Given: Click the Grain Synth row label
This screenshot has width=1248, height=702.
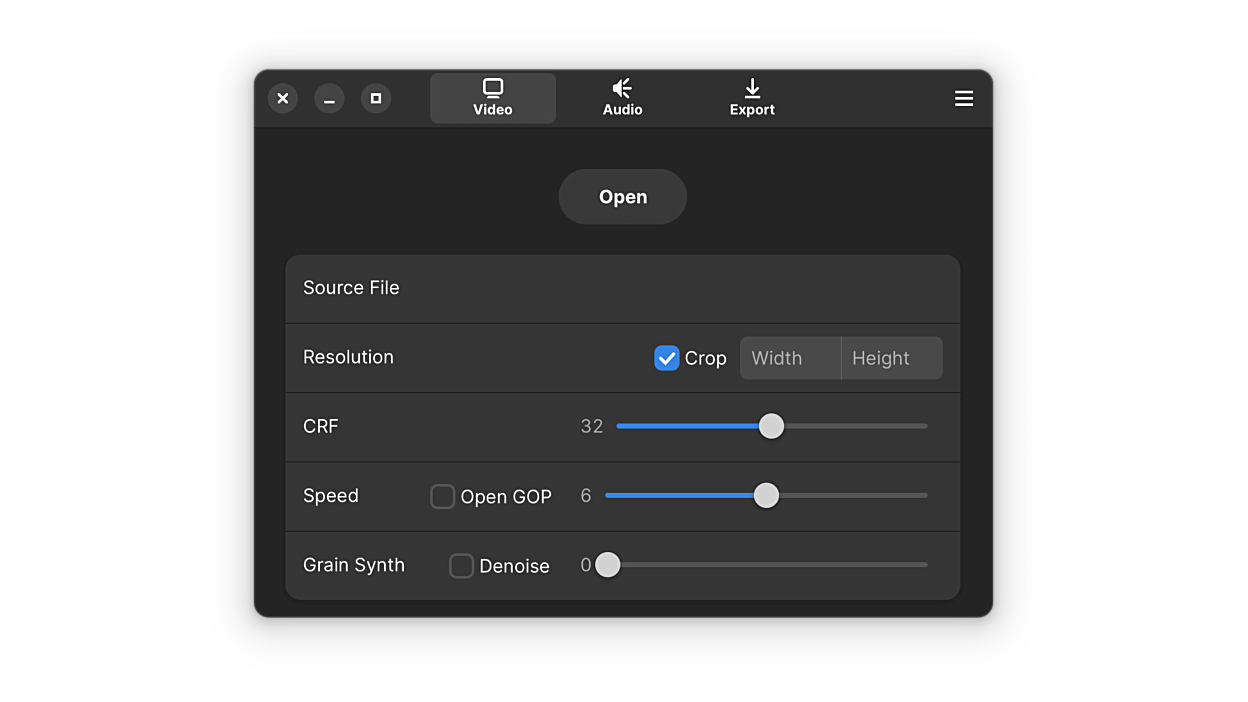Looking at the screenshot, I should click(x=354, y=565).
